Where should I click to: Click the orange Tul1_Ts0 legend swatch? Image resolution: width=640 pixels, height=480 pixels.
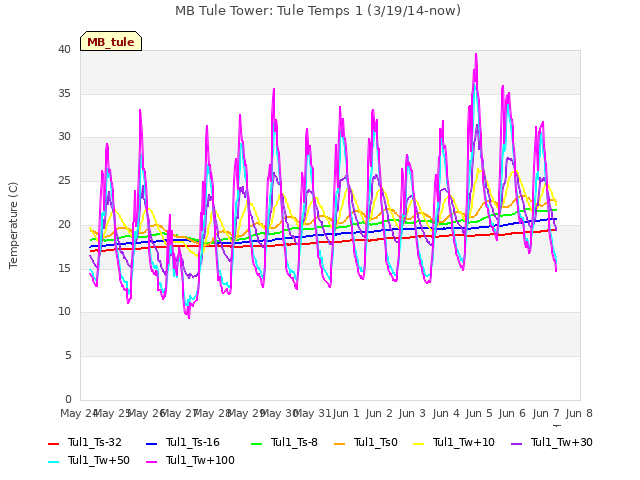(339, 444)
